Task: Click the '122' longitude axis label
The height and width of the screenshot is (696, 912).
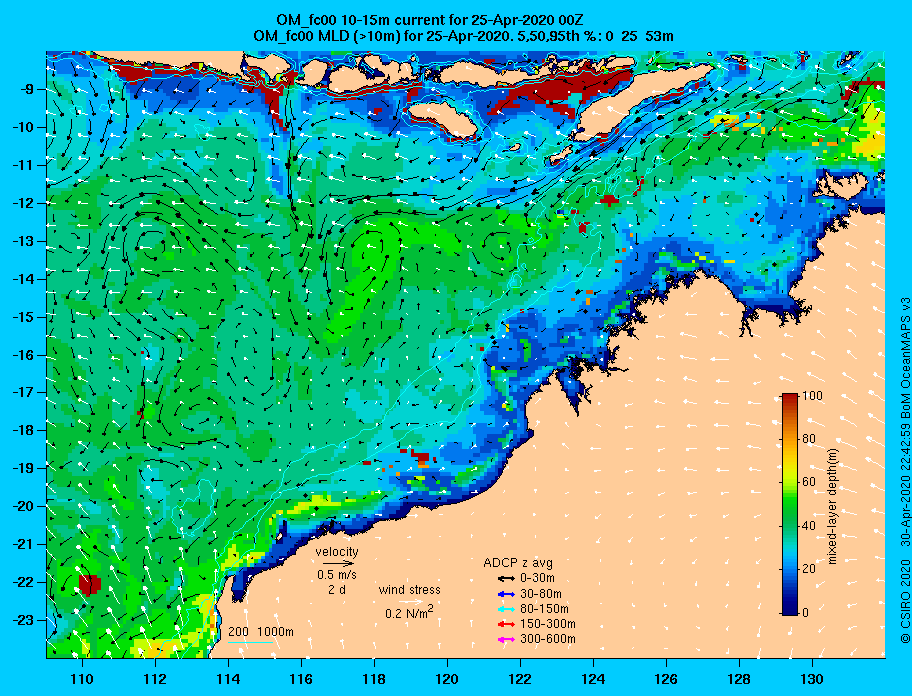Action: click(x=520, y=679)
